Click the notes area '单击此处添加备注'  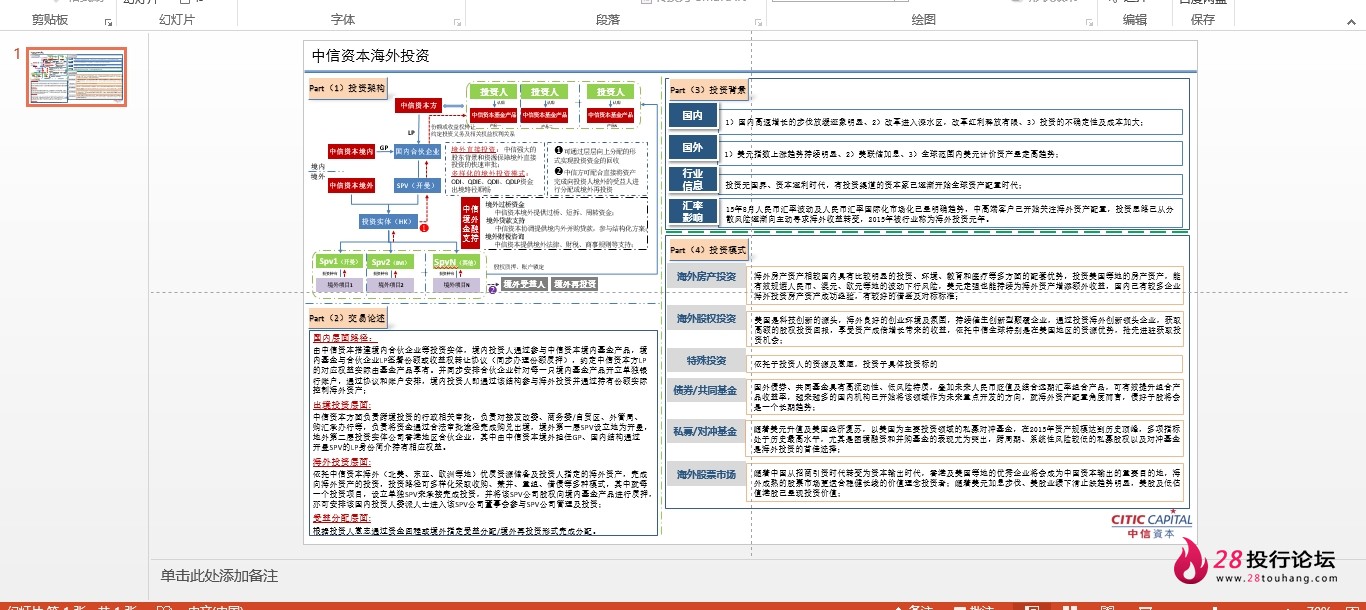coord(219,576)
